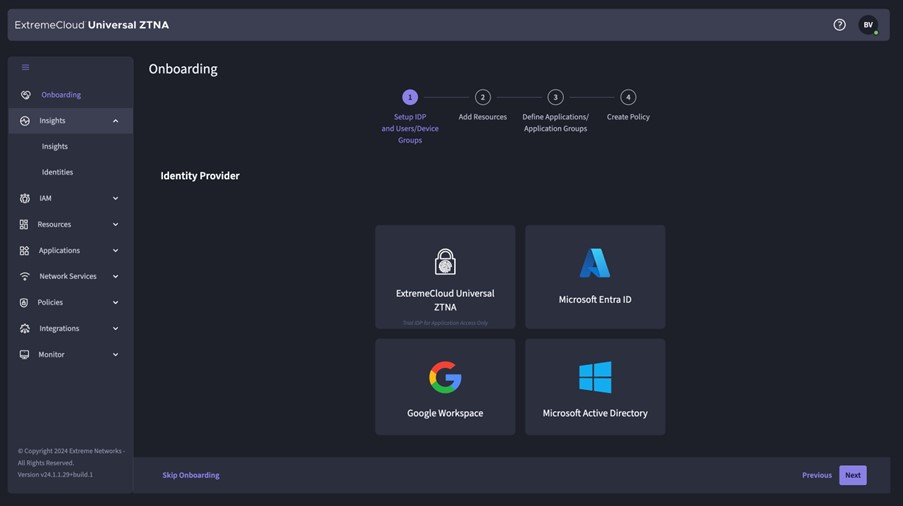The height and width of the screenshot is (506, 903).
Task: Expand the IAM menu chevron
Action: click(115, 199)
